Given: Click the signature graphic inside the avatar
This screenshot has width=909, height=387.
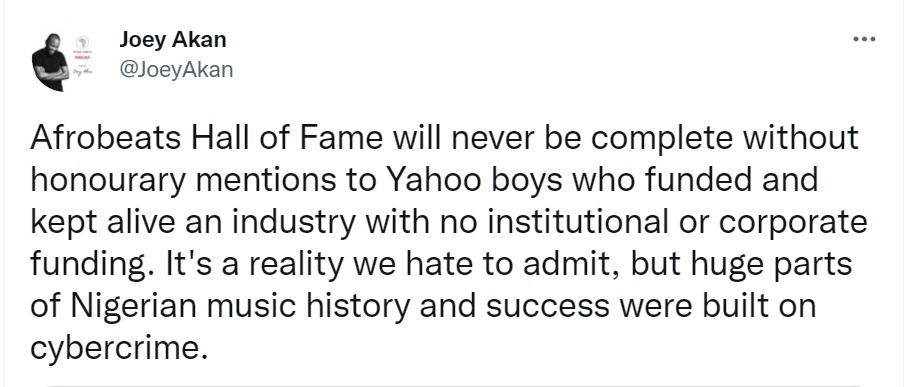Looking at the screenshot, I should pos(81,72).
